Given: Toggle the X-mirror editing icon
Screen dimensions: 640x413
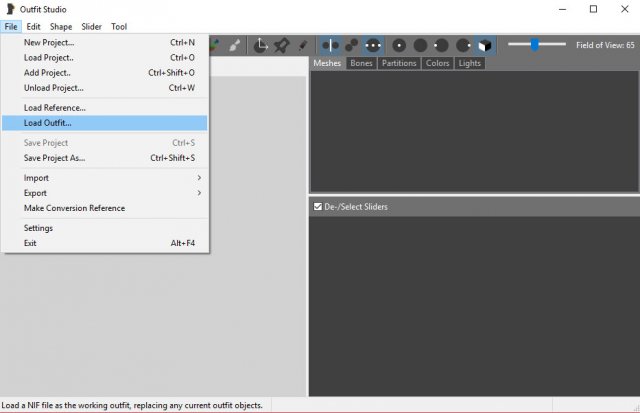Looking at the screenshot, I should pos(331,45).
